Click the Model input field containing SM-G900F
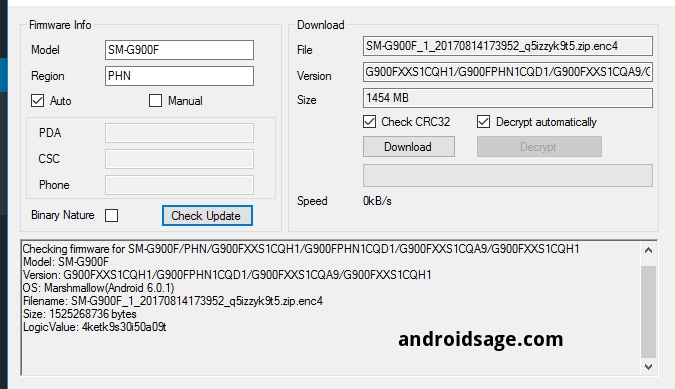This screenshot has height=389, width=675. click(x=179, y=50)
